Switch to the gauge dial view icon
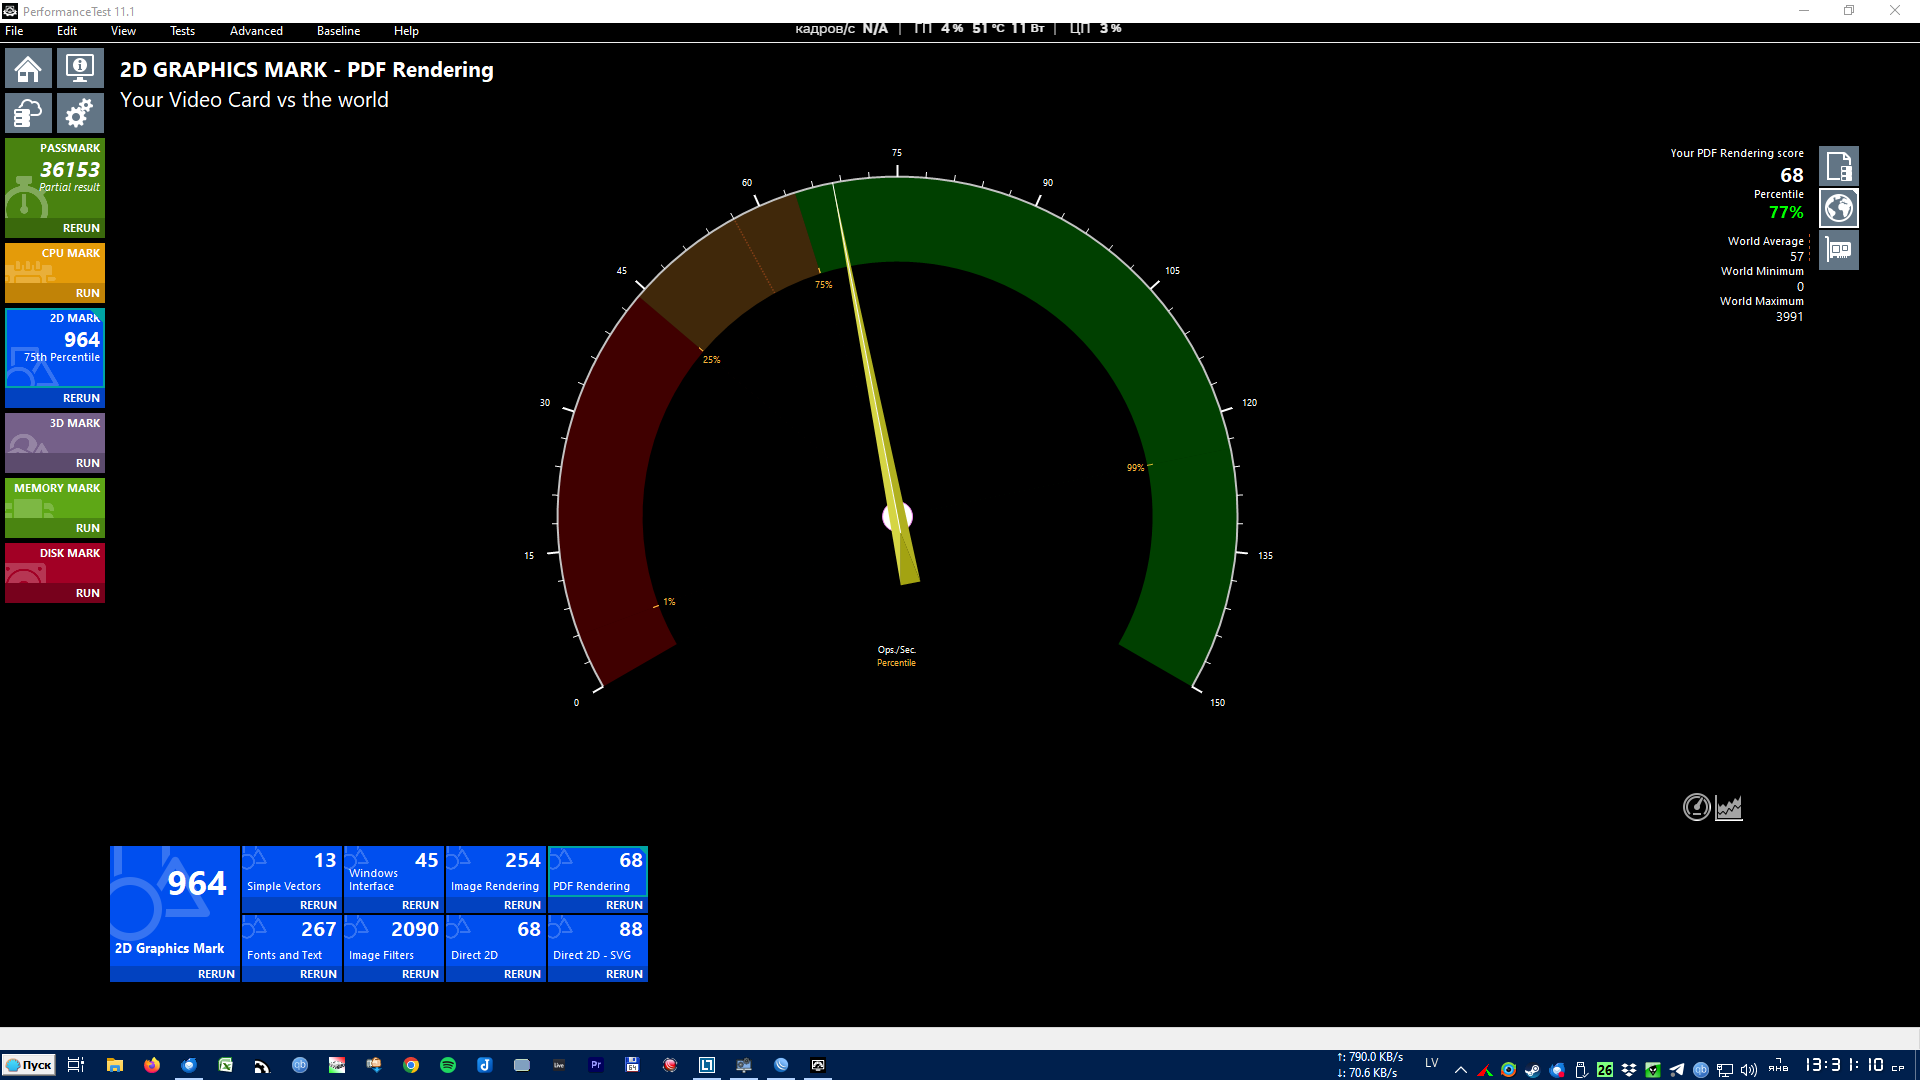Image resolution: width=1920 pixels, height=1080 pixels. [x=1696, y=807]
